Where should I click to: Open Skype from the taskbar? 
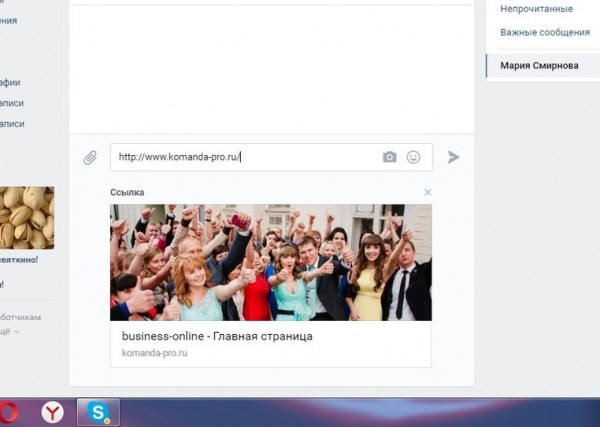click(98, 412)
